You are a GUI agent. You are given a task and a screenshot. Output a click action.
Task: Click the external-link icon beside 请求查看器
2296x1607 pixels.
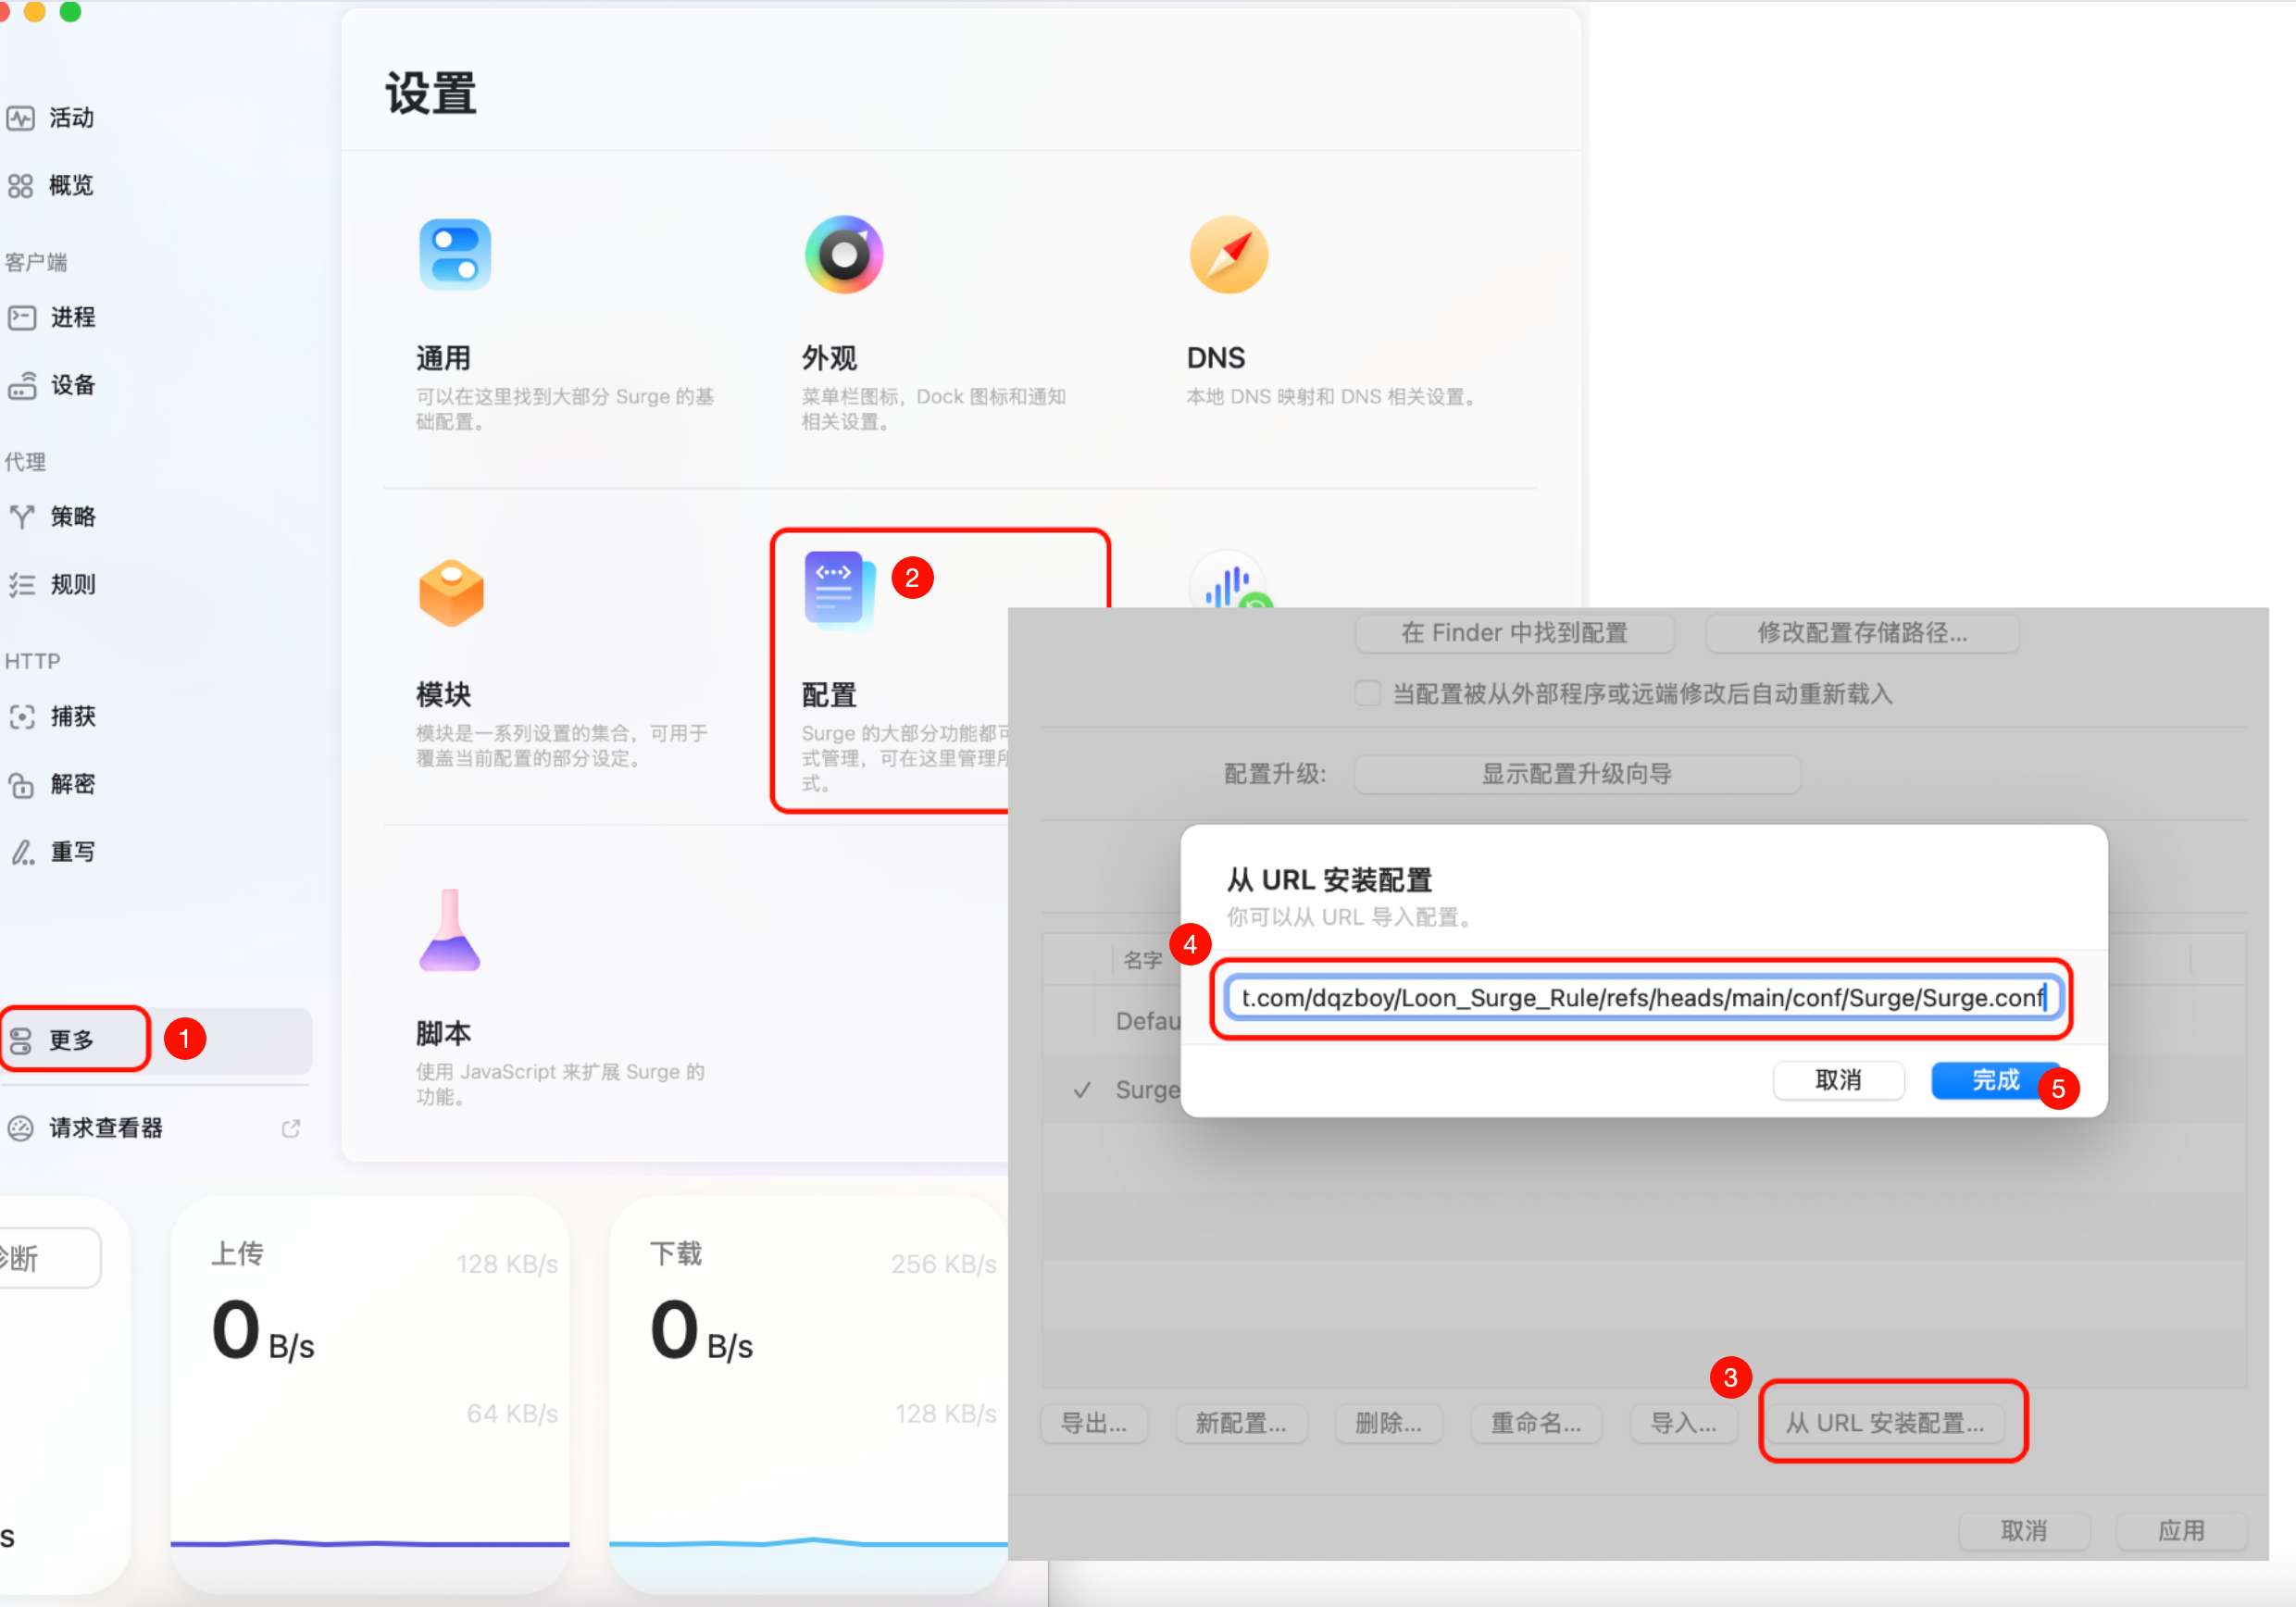pyautogui.click(x=291, y=1128)
